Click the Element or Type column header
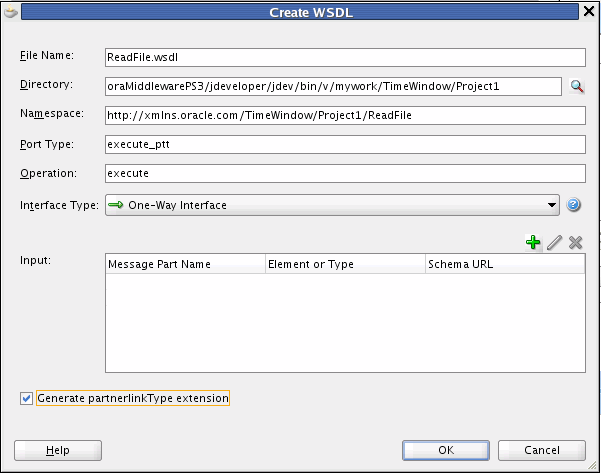This screenshot has width=601, height=473. pos(344,265)
